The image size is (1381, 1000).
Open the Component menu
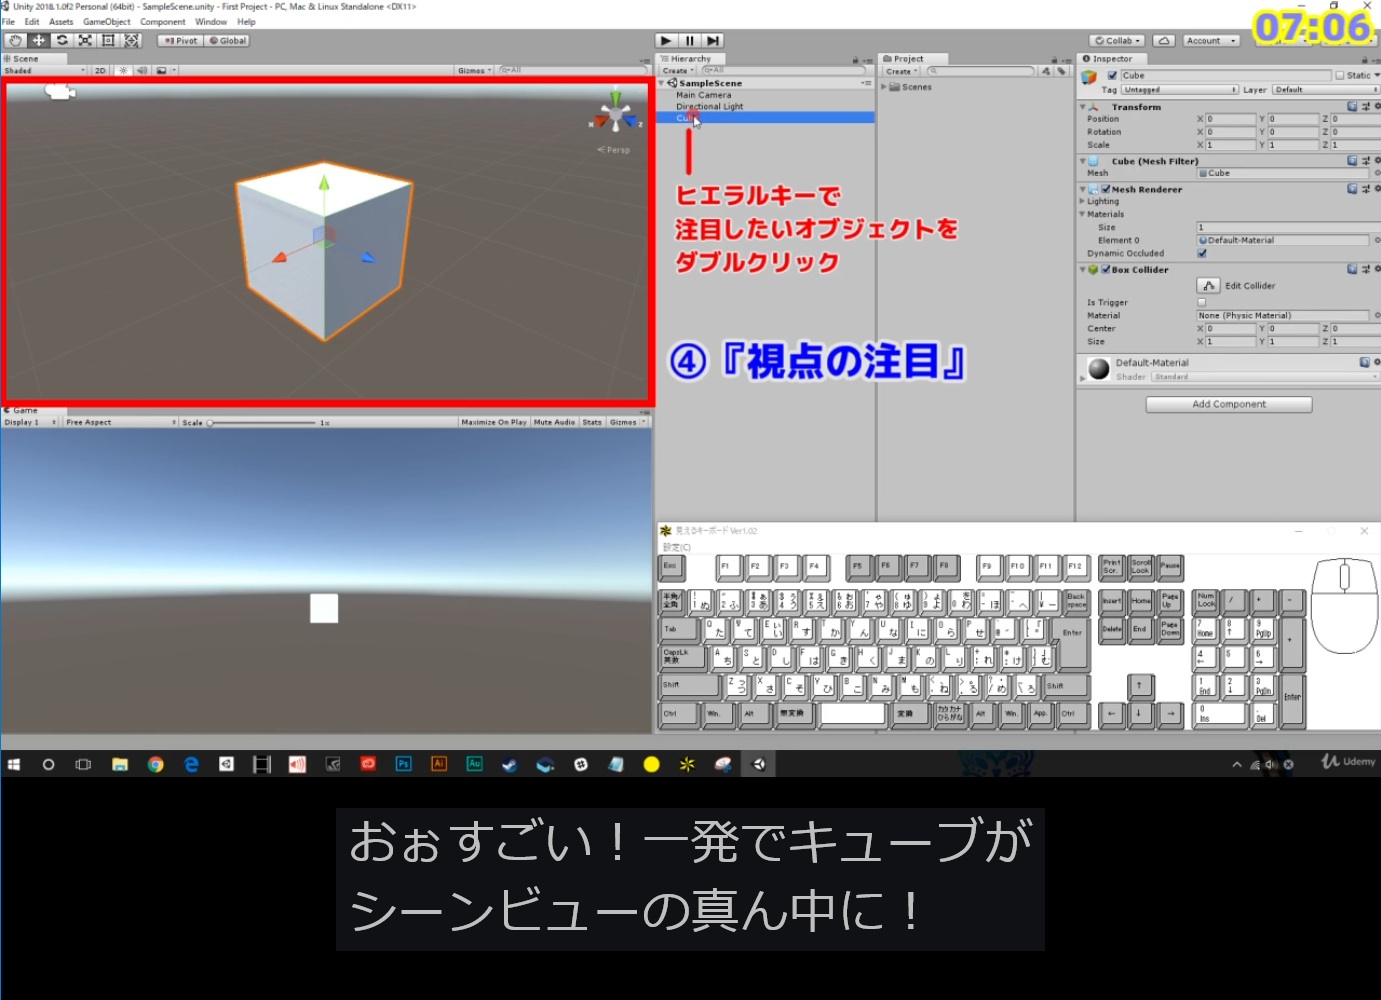[x=163, y=21]
